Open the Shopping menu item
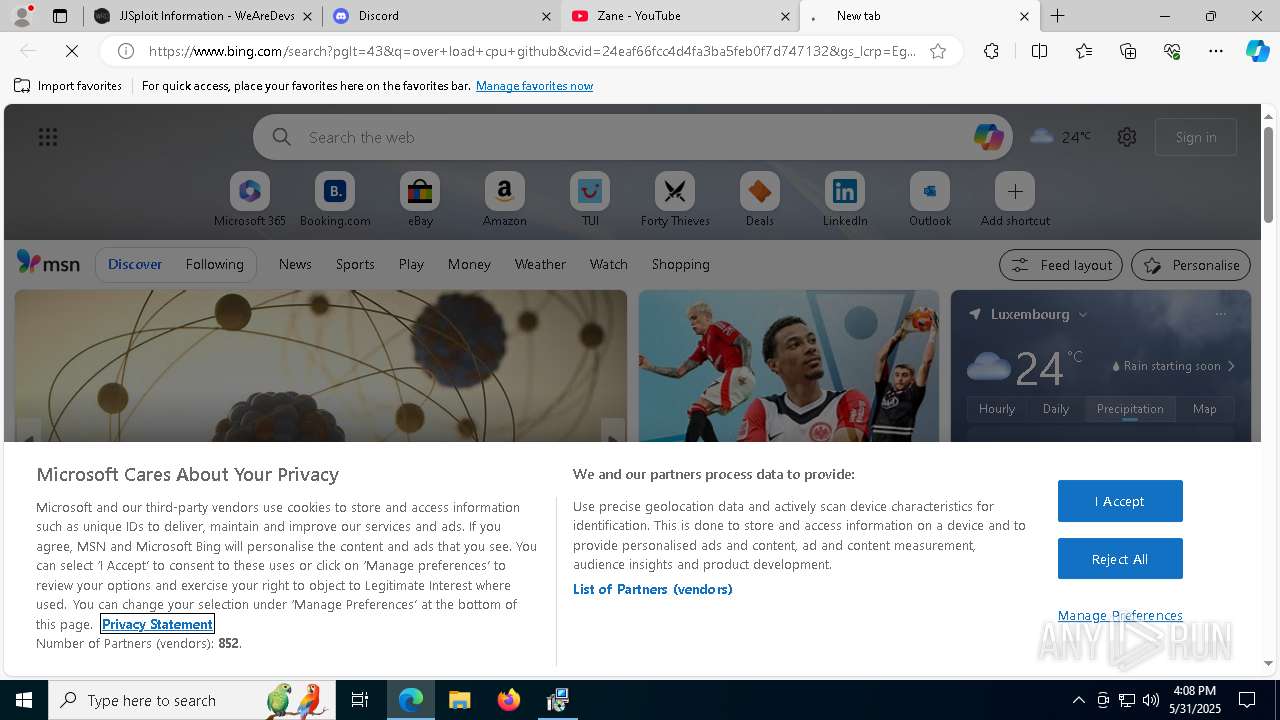Viewport: 1280px width, 720px height. point(680,264)
